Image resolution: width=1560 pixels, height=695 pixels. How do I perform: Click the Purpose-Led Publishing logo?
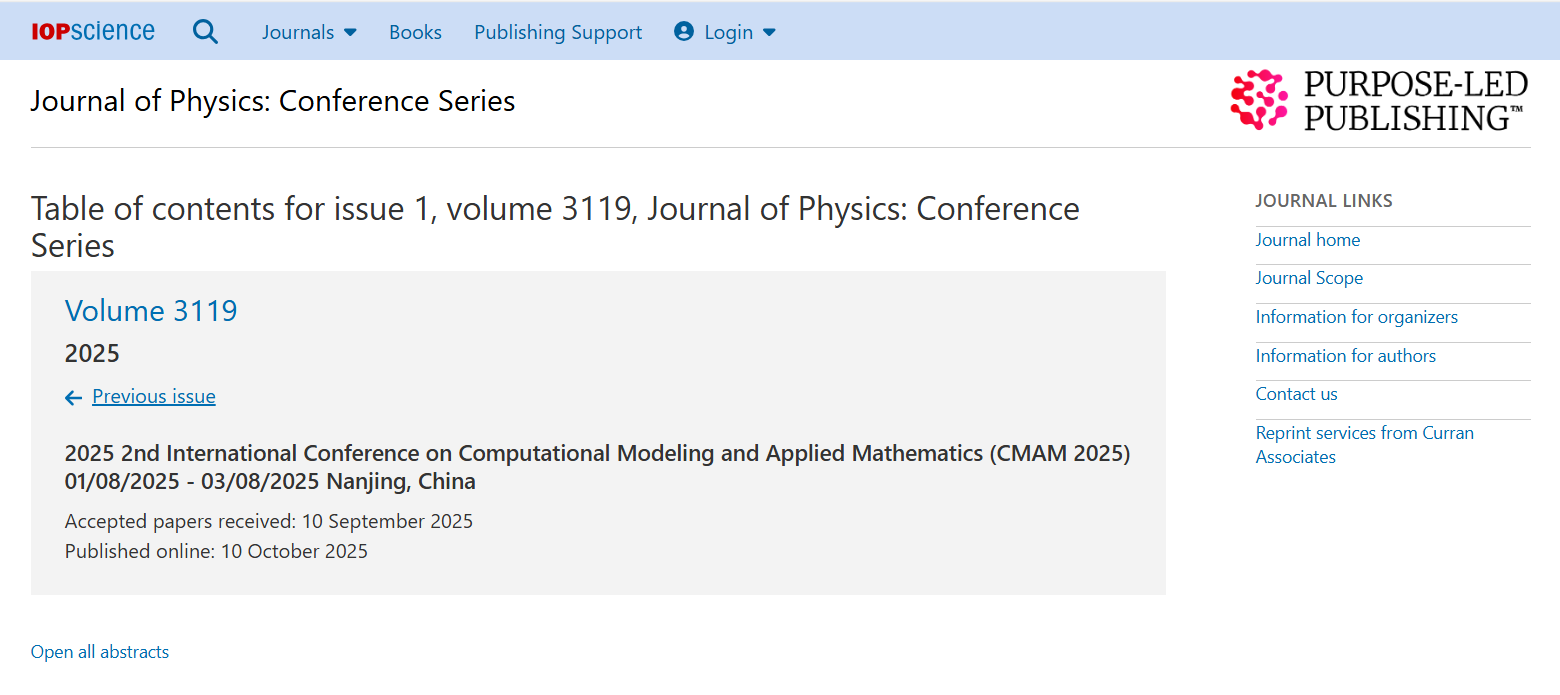(x=1379, y=100)
